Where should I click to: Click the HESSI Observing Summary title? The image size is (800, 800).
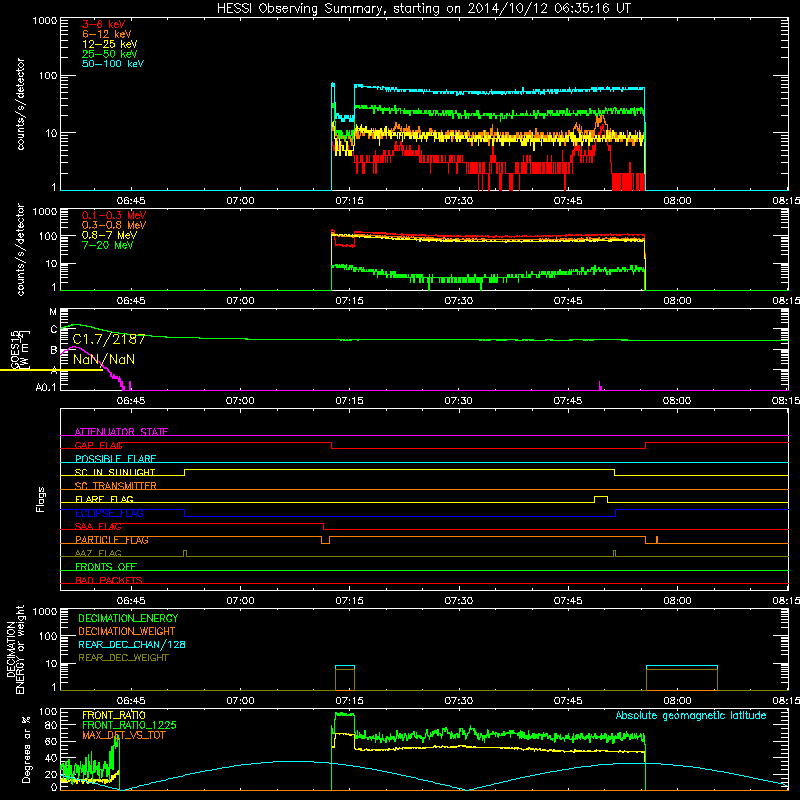tap(423, 9)
